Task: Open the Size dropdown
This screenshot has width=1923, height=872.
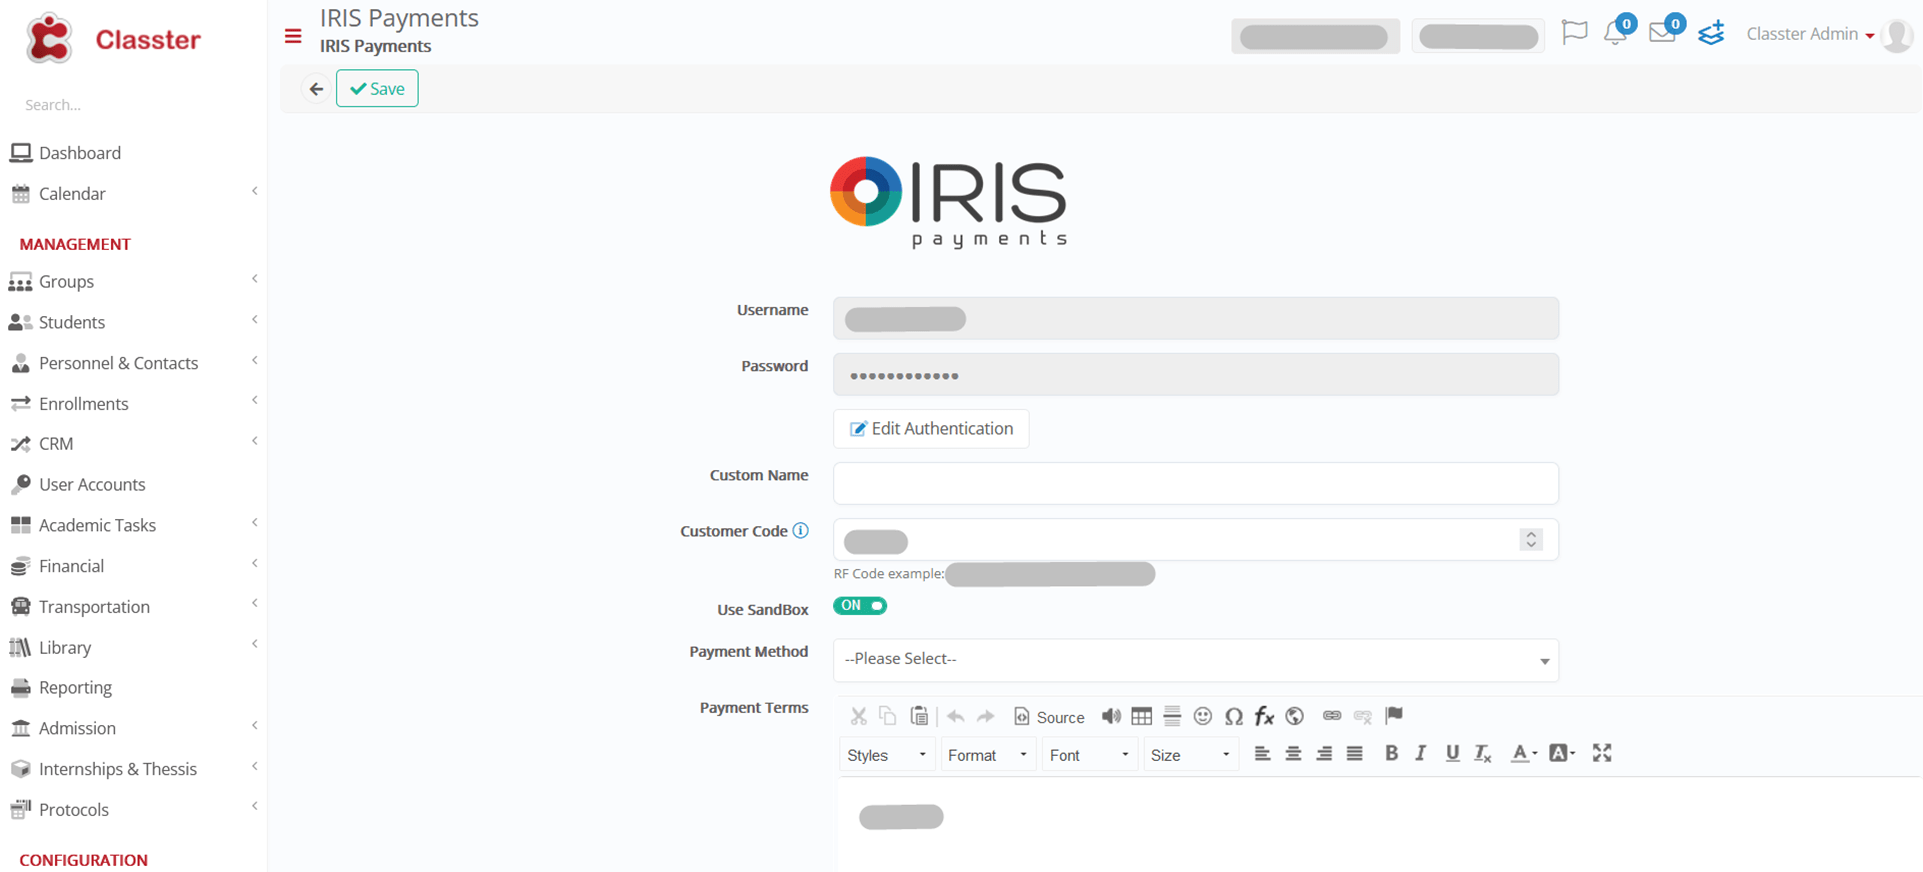Action: pyautogui.click(x=1190, y=755)
